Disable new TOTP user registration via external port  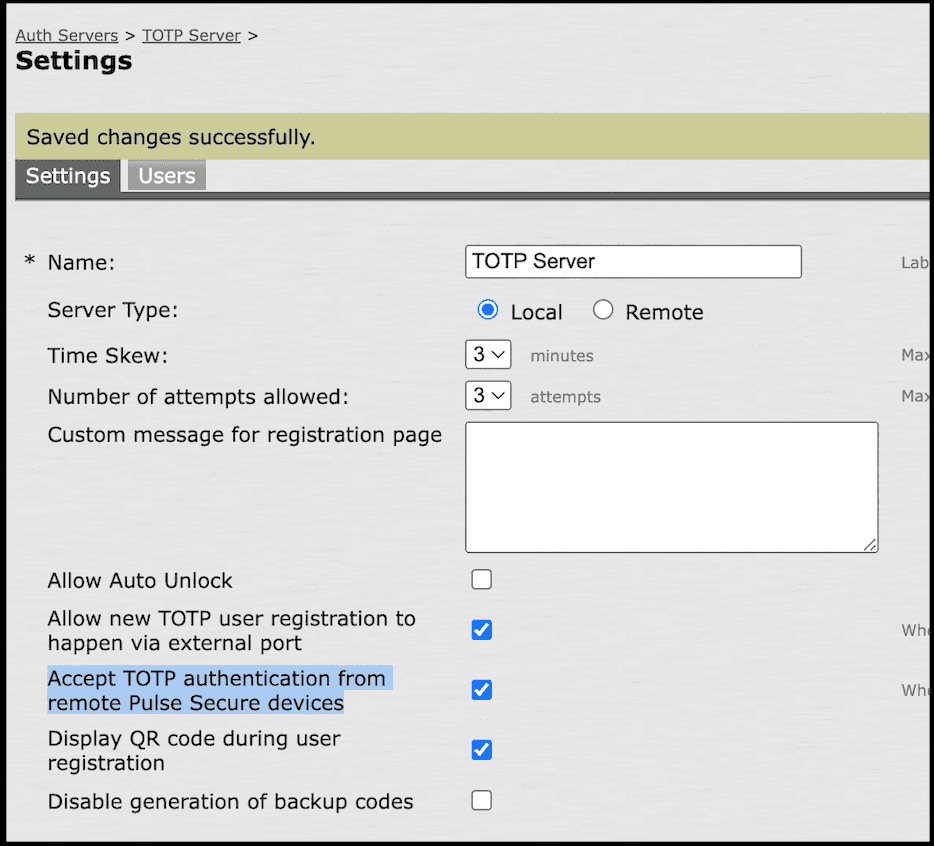coord(481,629)
